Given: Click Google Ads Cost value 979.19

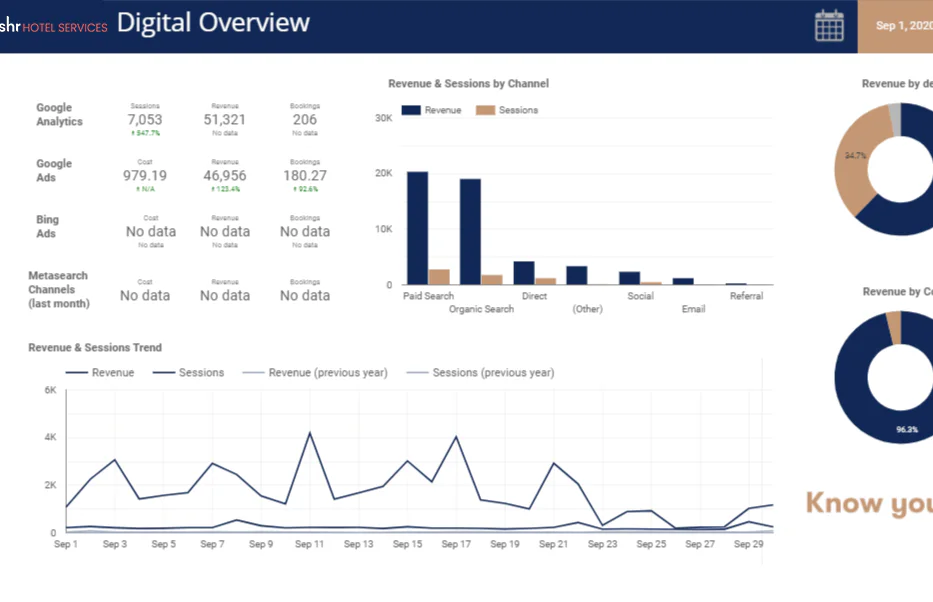Looking at the screenshot, I should 145,175.
